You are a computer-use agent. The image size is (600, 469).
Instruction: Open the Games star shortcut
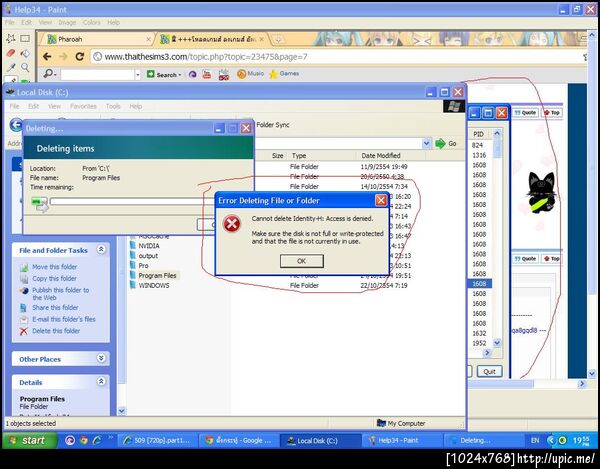pos(284,73)
